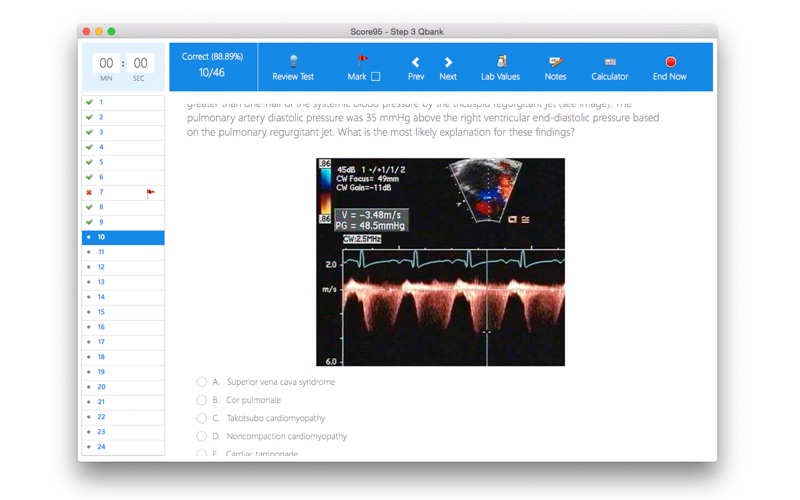Jump to question 23
Viewport: 800px width, 500px height.
(123, 432)
